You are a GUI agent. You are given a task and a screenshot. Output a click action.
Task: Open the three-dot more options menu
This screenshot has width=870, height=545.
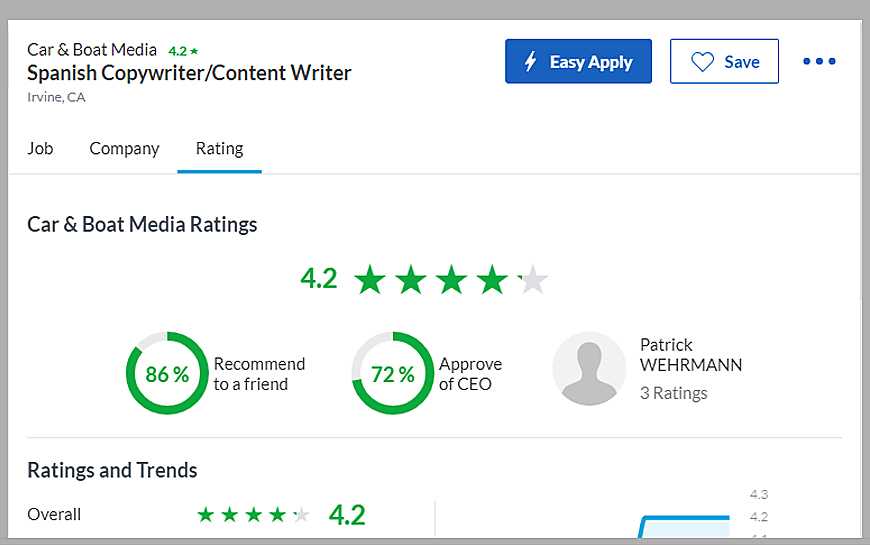(x=819, y=62)
